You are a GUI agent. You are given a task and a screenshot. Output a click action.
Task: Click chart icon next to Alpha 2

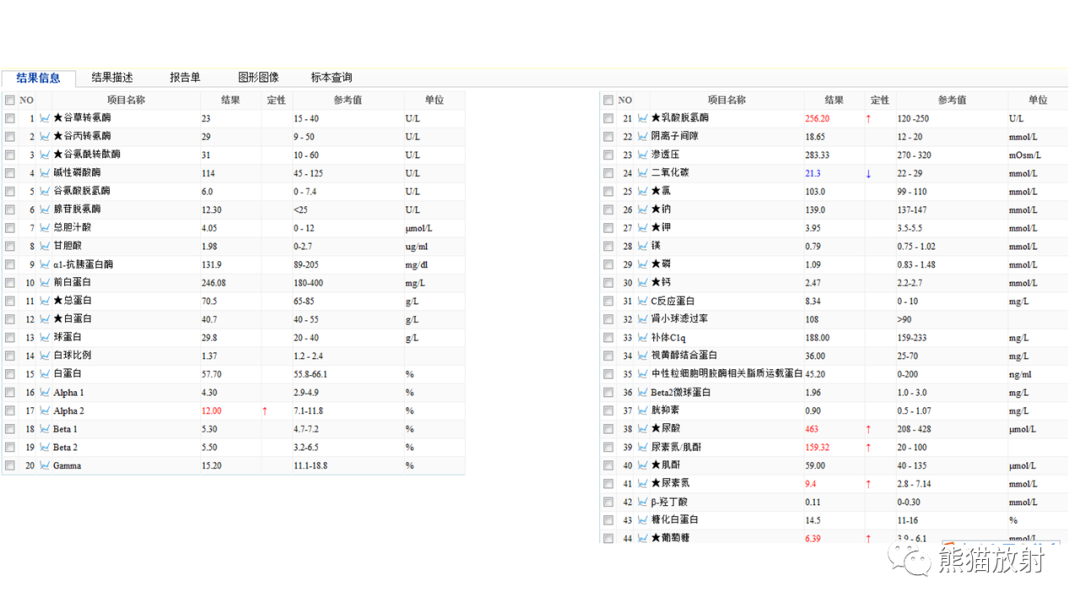[44, 411]
